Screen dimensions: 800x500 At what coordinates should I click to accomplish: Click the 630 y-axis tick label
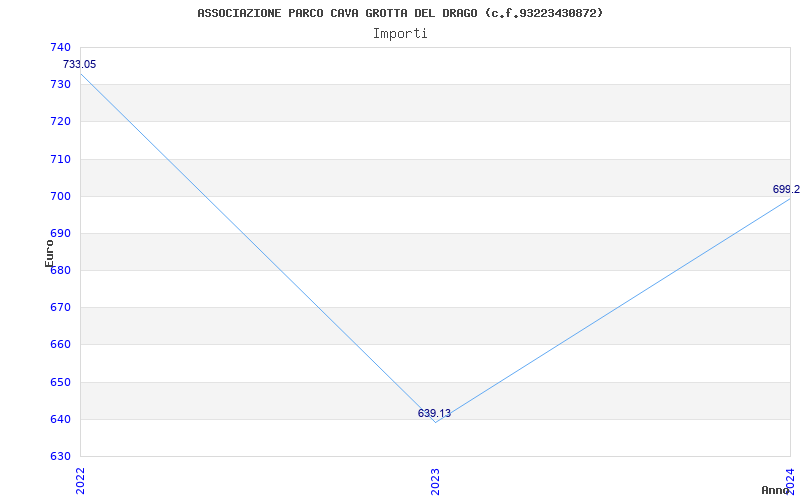(60, 457)
